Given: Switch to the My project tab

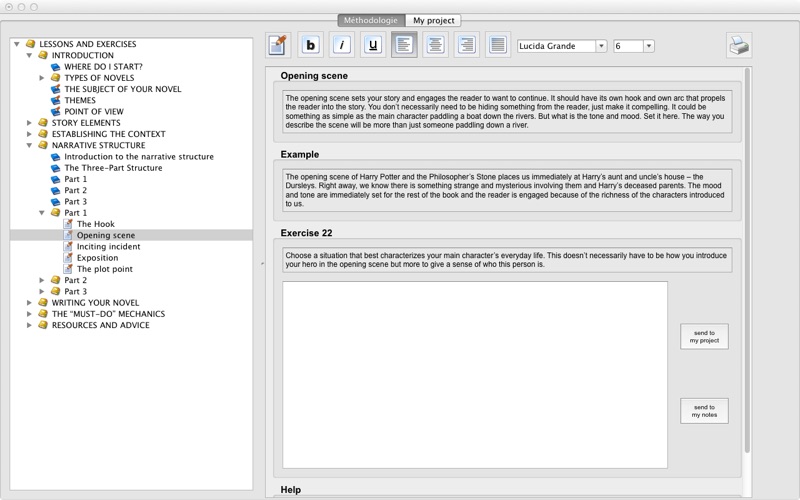Looking at the screenshot, I should [434, 20].
